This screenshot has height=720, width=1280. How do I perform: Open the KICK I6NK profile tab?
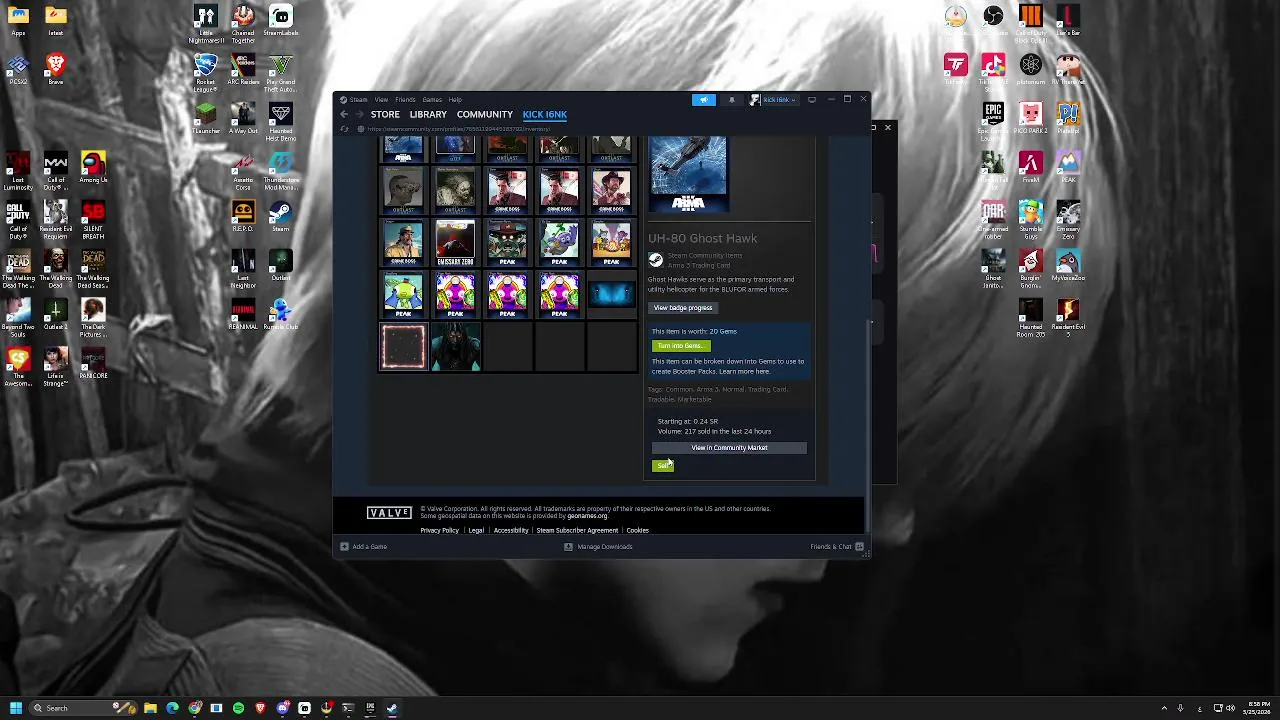[544, 115]
